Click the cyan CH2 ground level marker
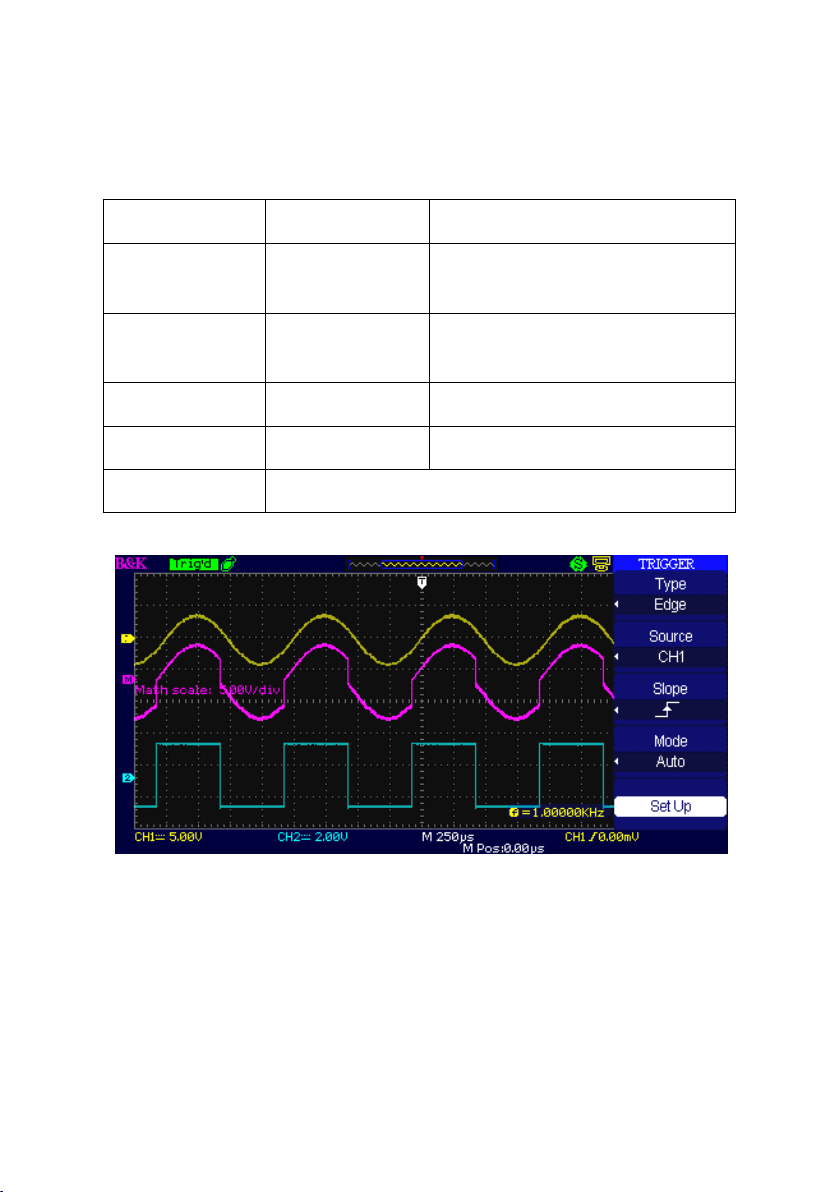Image resolution: width=840 pixels, height=1192 pixels. [128, 778]
